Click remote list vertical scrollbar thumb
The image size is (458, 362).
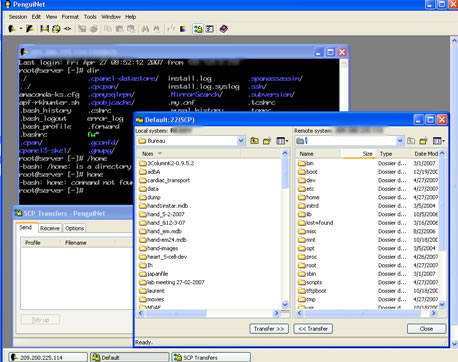tap(442, 203)
